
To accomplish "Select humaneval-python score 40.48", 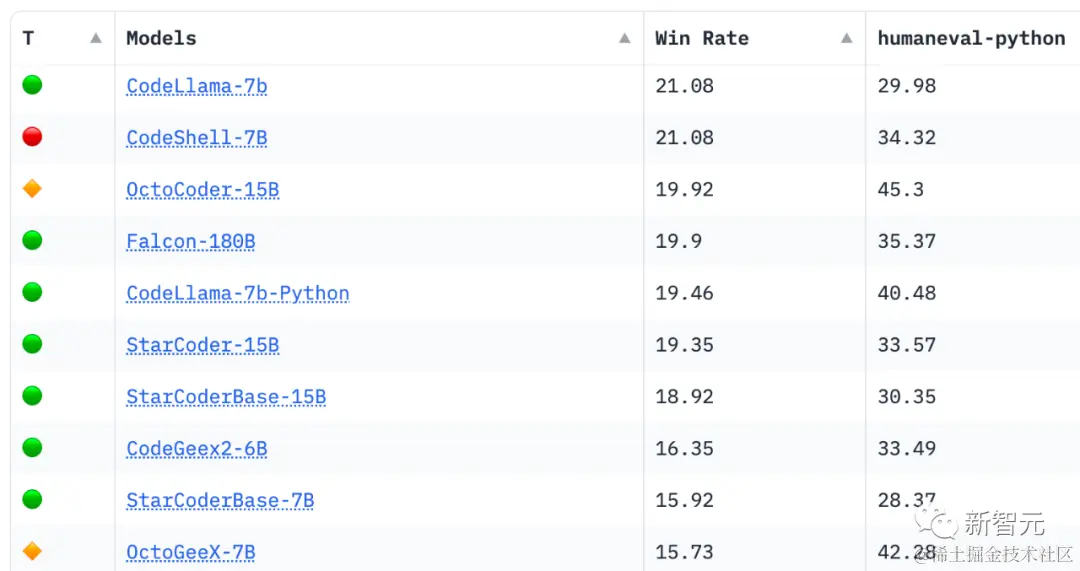I will tap(907, 293).
